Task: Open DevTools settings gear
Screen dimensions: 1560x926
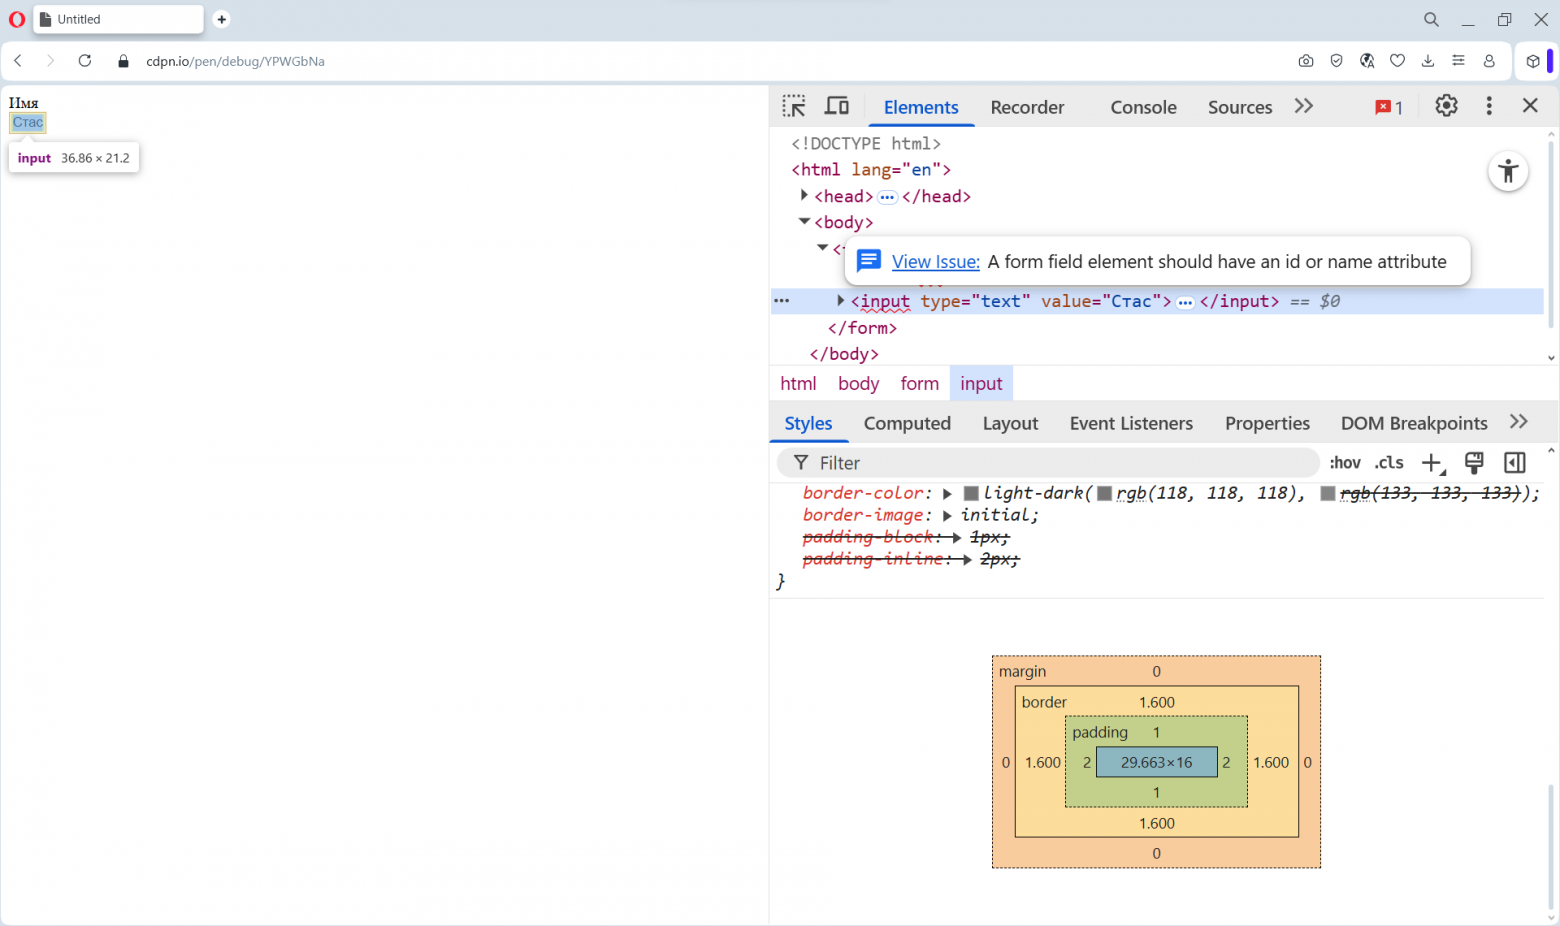Action: (1446, 106)
